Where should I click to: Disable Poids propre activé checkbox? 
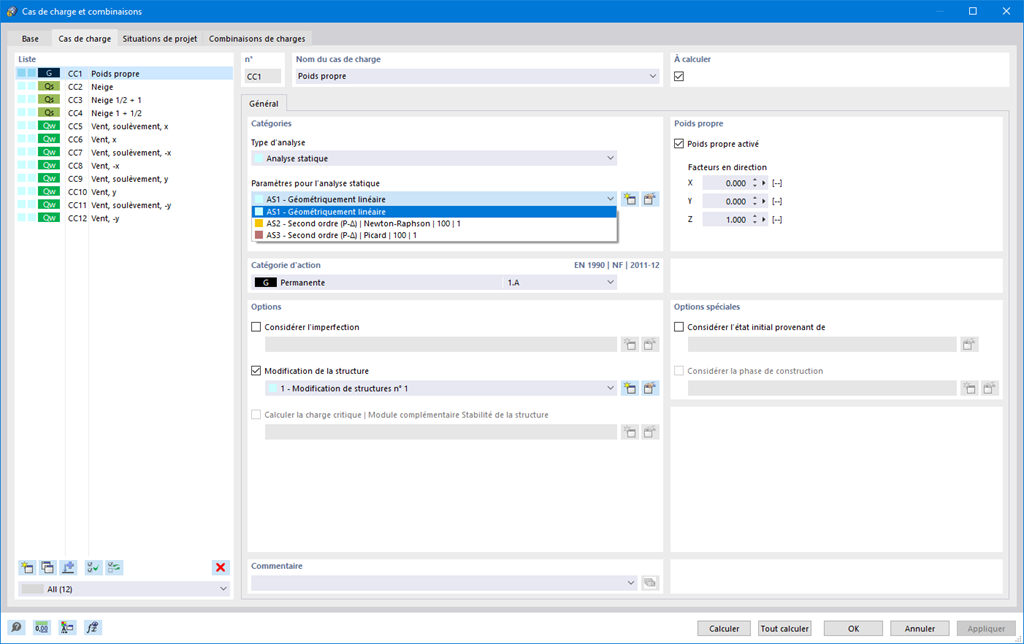[x=679, y=144]
